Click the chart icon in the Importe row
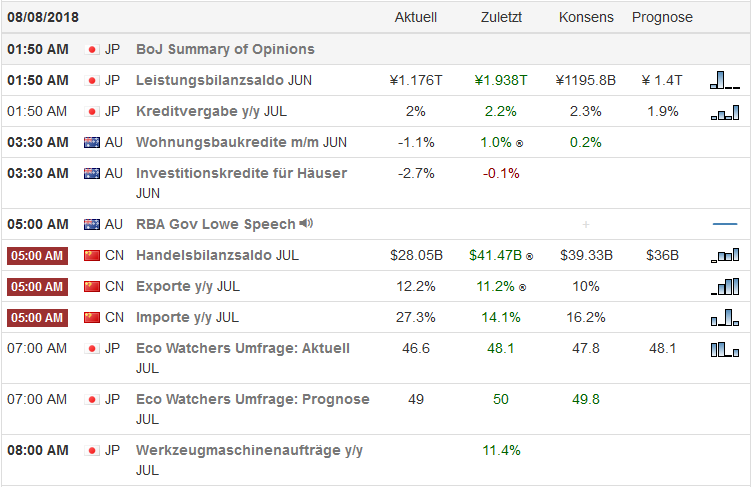752x487 pixels. 725,318
